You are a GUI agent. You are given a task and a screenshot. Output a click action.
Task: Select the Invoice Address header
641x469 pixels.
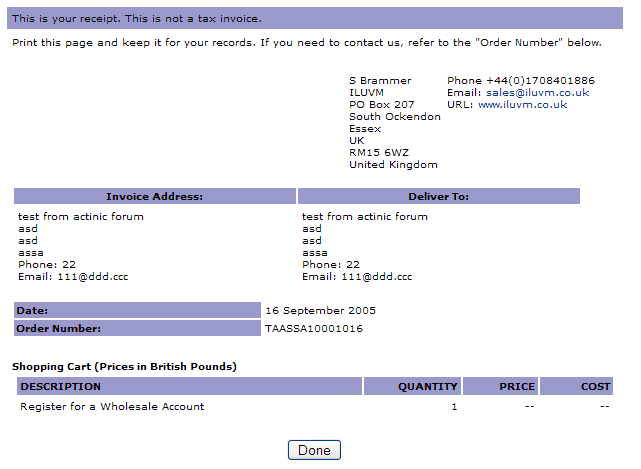coord(154,197)
